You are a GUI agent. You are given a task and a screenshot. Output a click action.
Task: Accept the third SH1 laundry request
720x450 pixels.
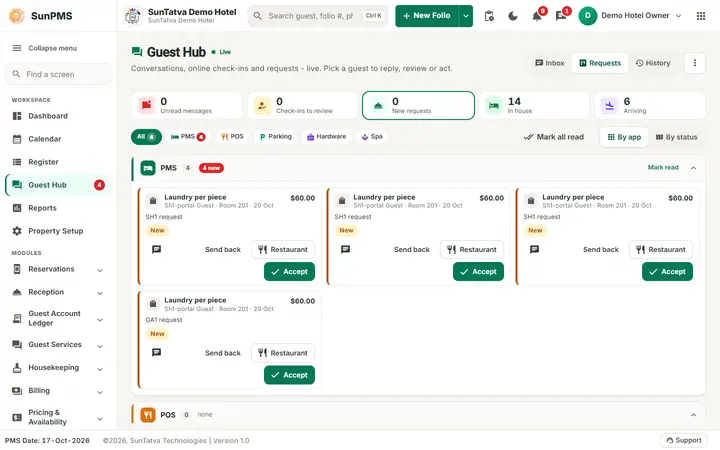tap(667, 272)
